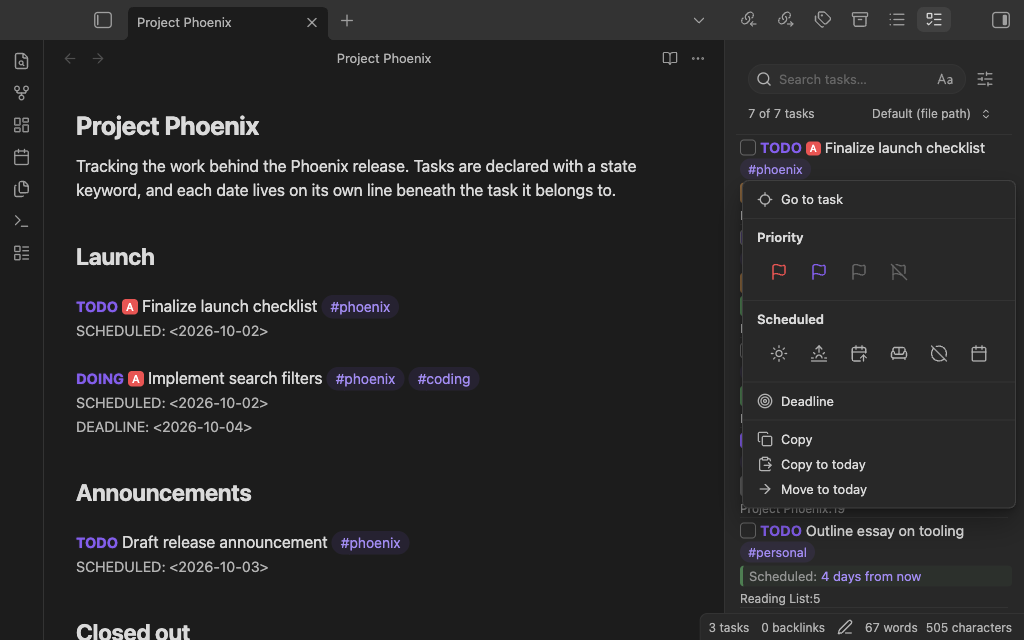This screenshot has width=1024, height=640.
Task: Select the active tasks checklist panel icon
Action: [934, 20]
